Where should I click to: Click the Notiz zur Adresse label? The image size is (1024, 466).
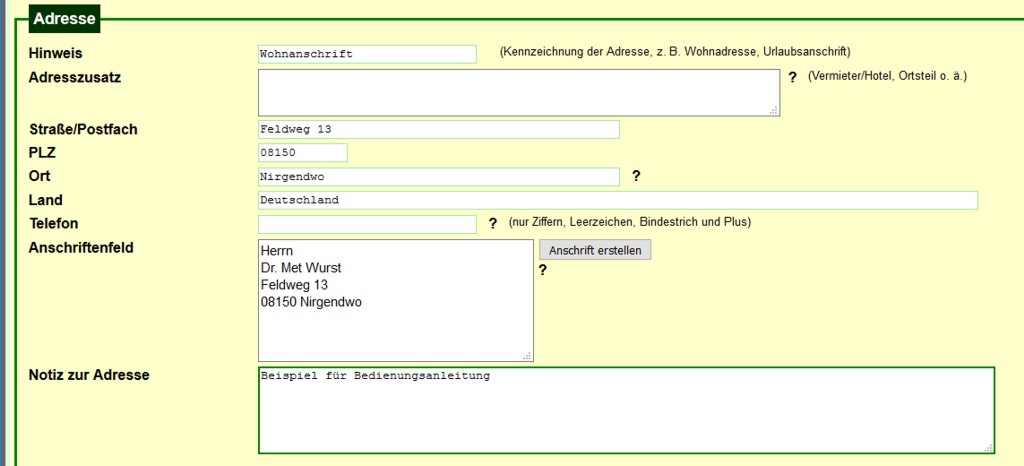click(89, 375)
